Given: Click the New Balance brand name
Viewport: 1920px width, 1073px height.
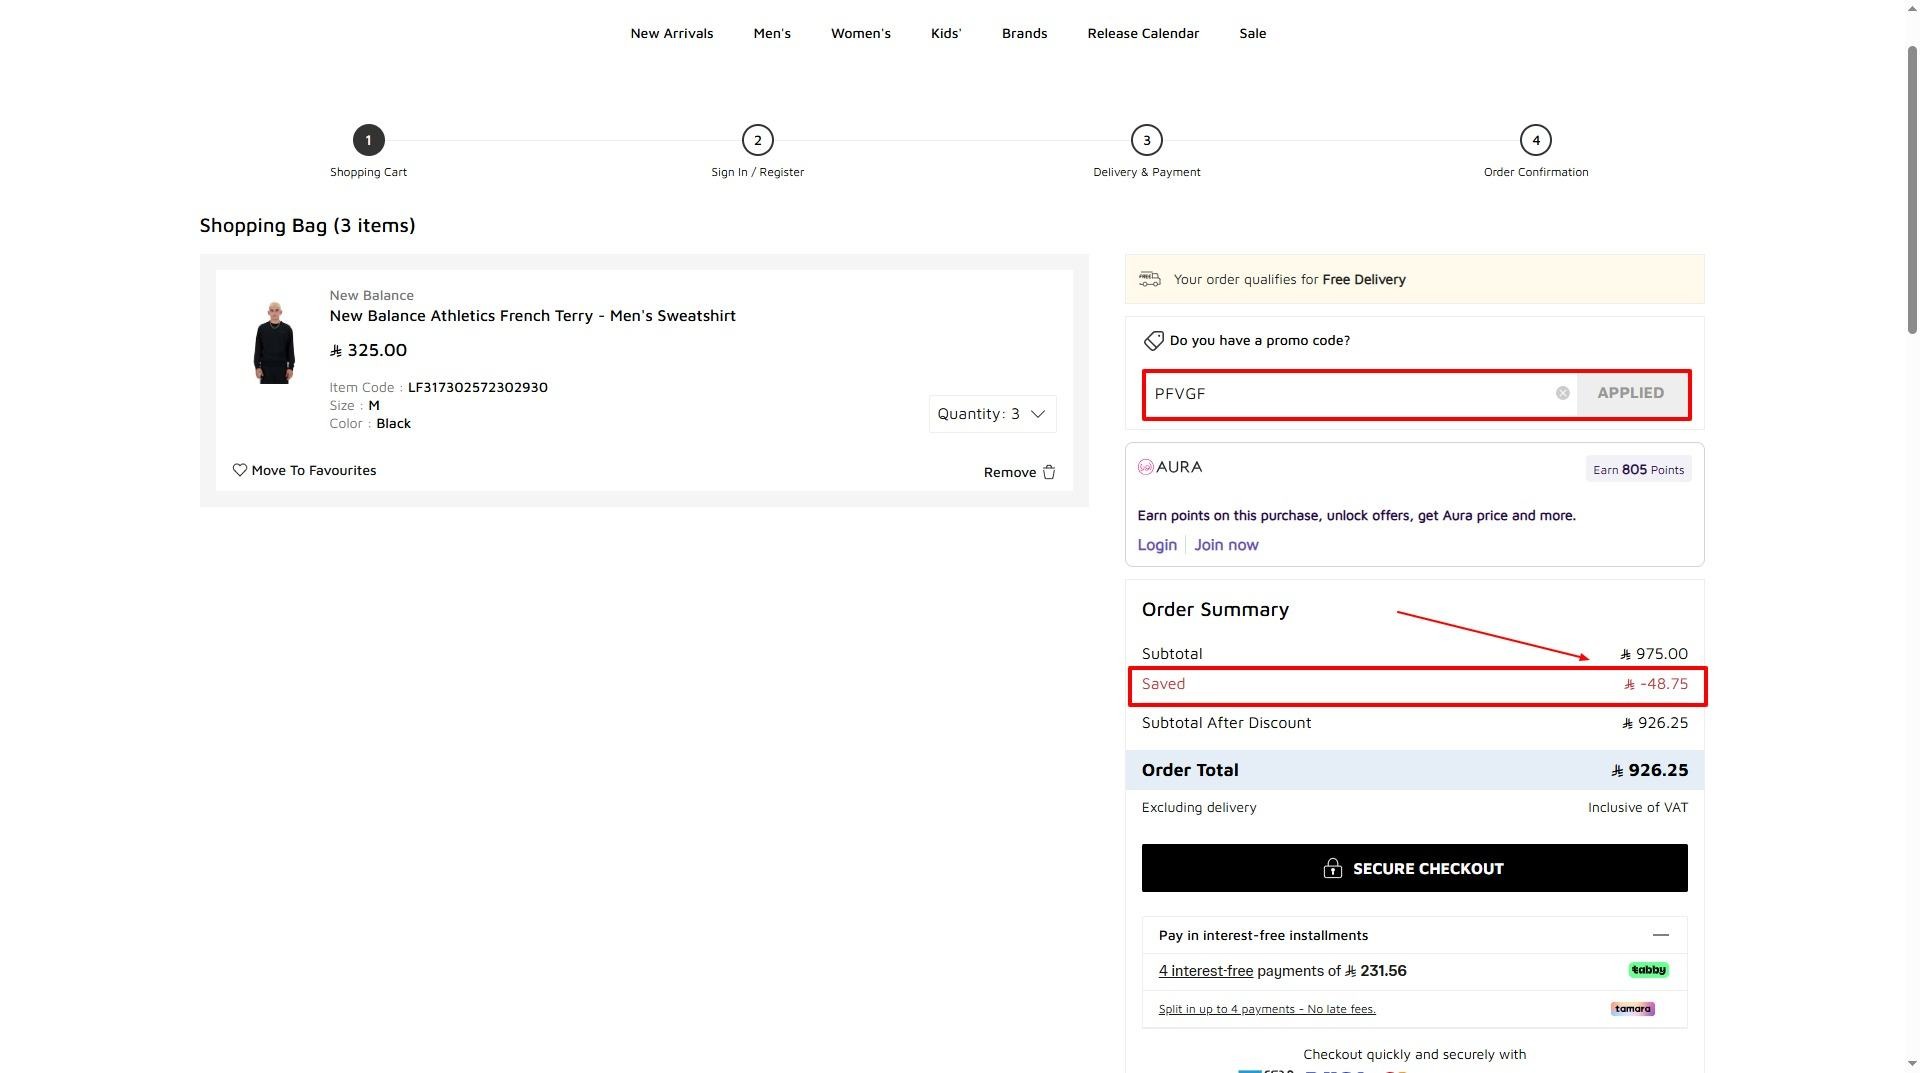Looking at the screenshot, I should (371, 295).
